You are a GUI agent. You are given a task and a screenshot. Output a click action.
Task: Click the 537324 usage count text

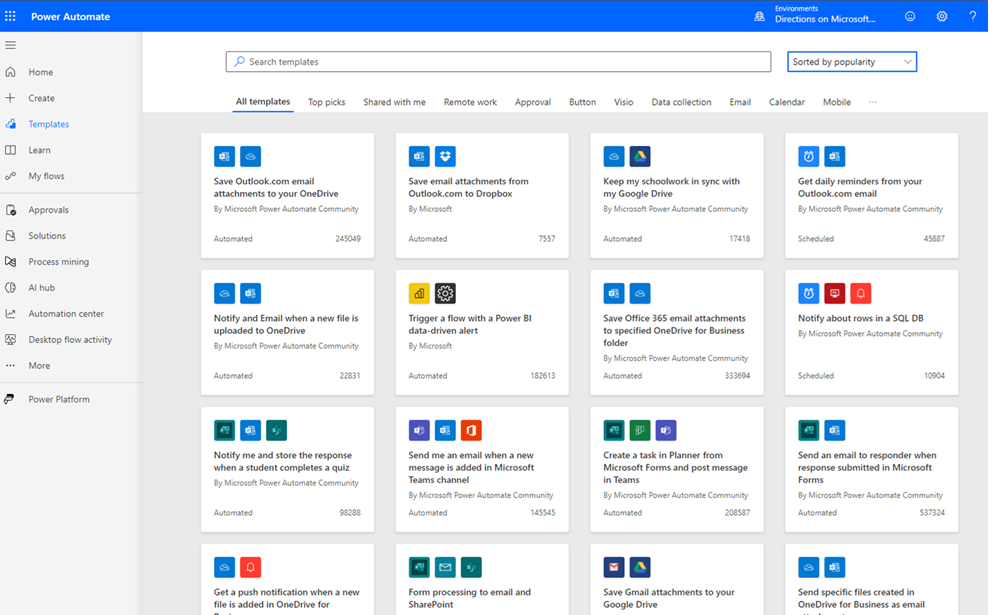[x=932, y=513]
